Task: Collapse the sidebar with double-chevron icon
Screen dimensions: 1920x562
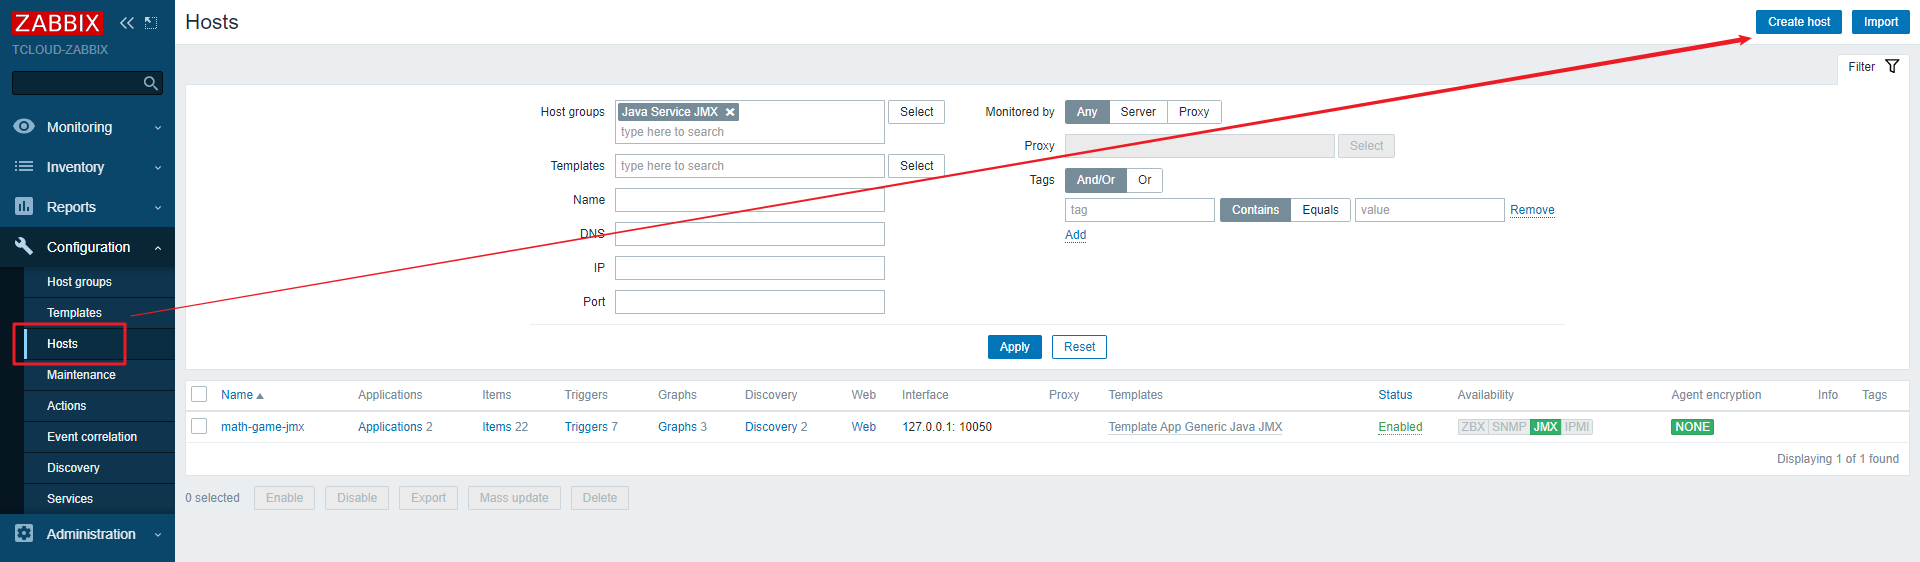Action: click(127, 23)
